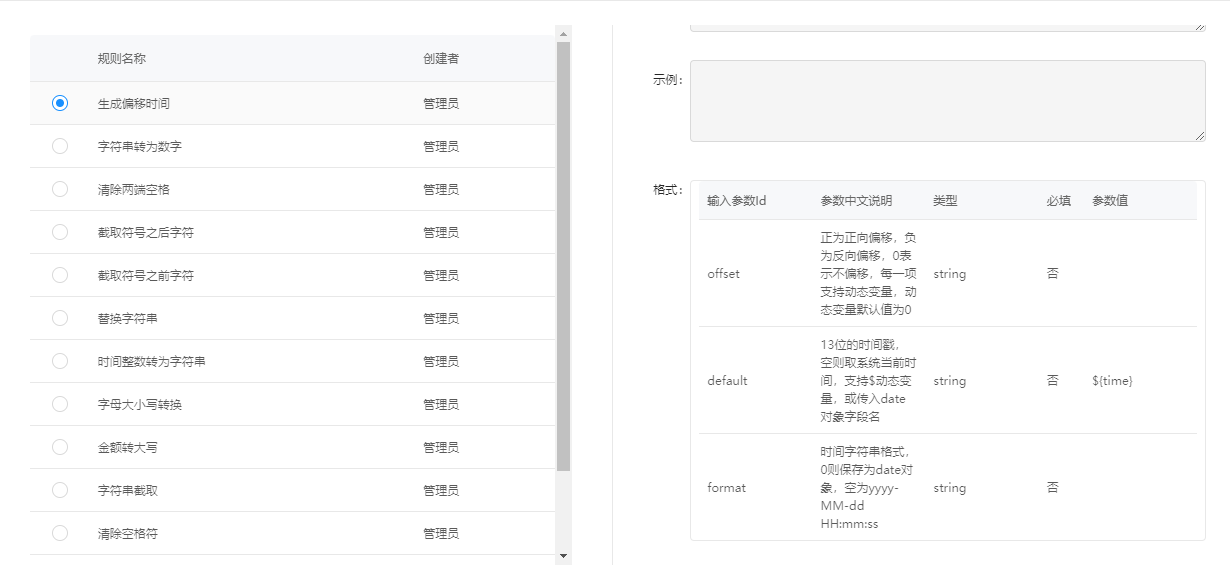This screenshot has height=577, width=1230.
Task: Pick the 截取符号之前字符 radio option
Action: click(x=60, y=275)
